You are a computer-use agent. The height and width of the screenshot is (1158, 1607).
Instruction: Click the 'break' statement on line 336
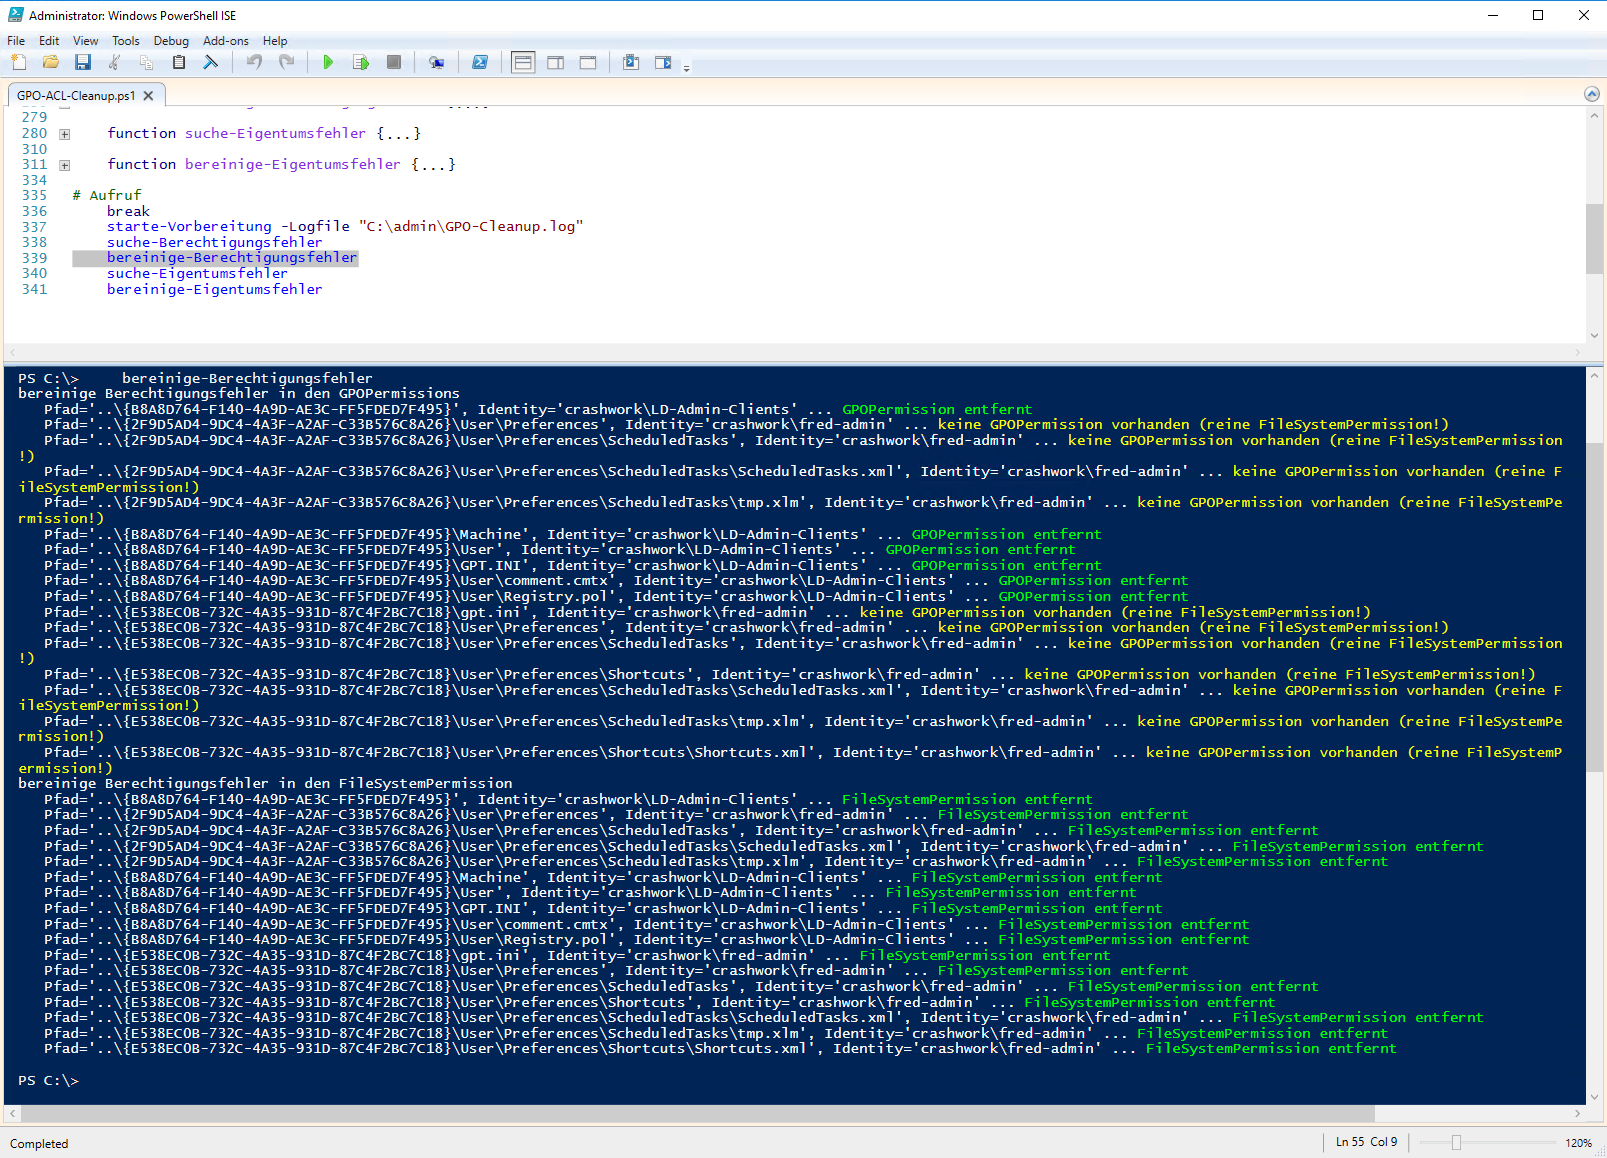point(128,211)
